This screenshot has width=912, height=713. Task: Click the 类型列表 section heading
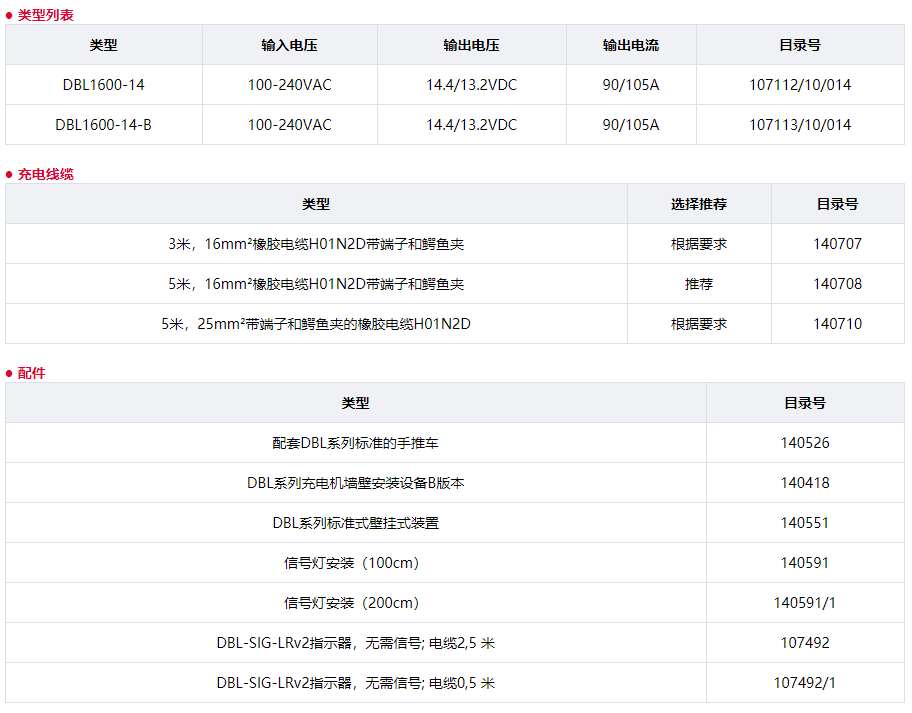[45, 15]
